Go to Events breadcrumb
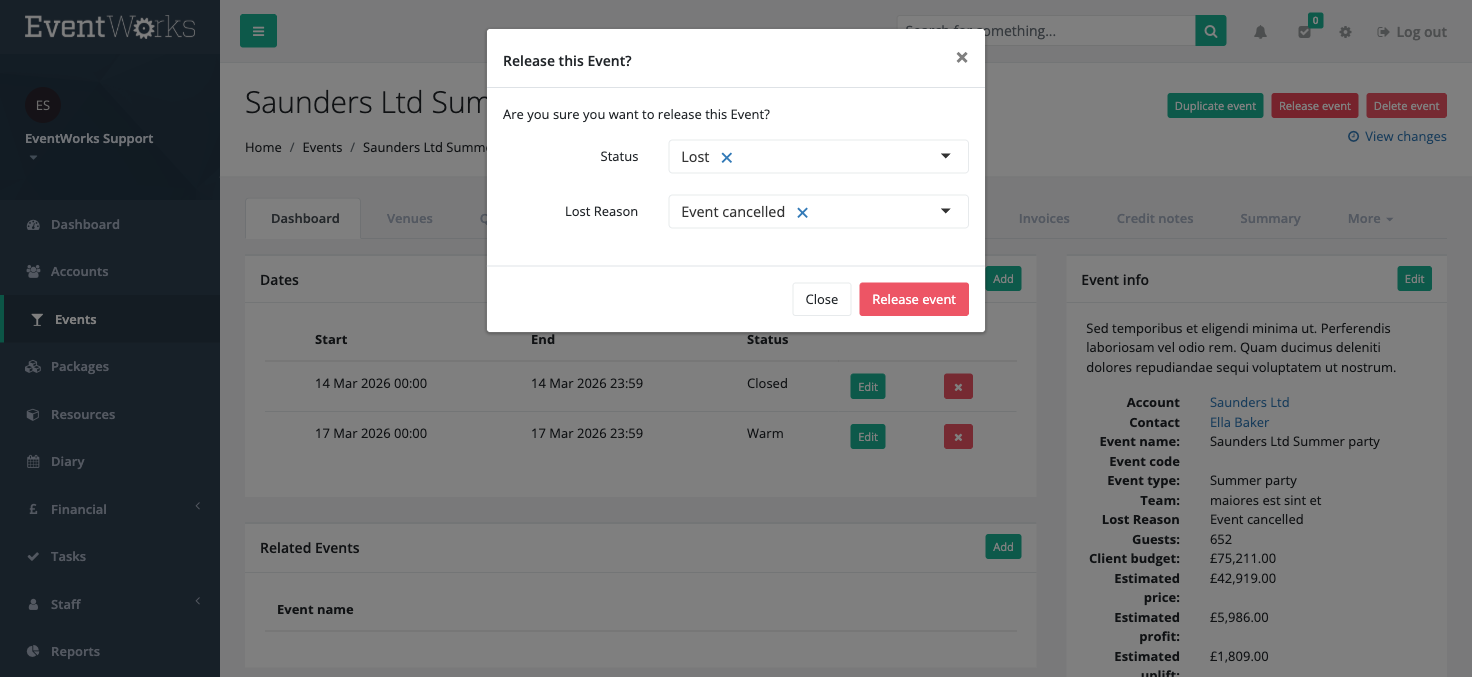The height and width of the screenshot is (677, 1472). click(322, 147)
